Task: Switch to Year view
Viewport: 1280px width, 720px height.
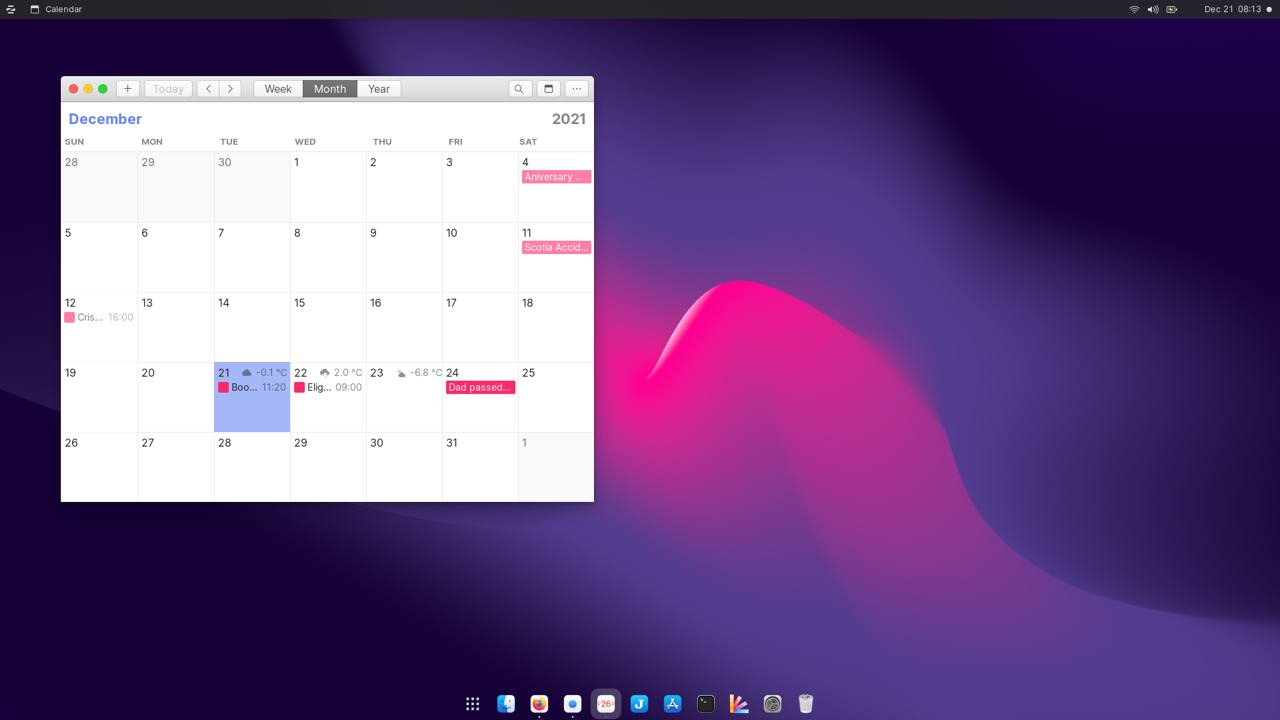Action: 378,89
